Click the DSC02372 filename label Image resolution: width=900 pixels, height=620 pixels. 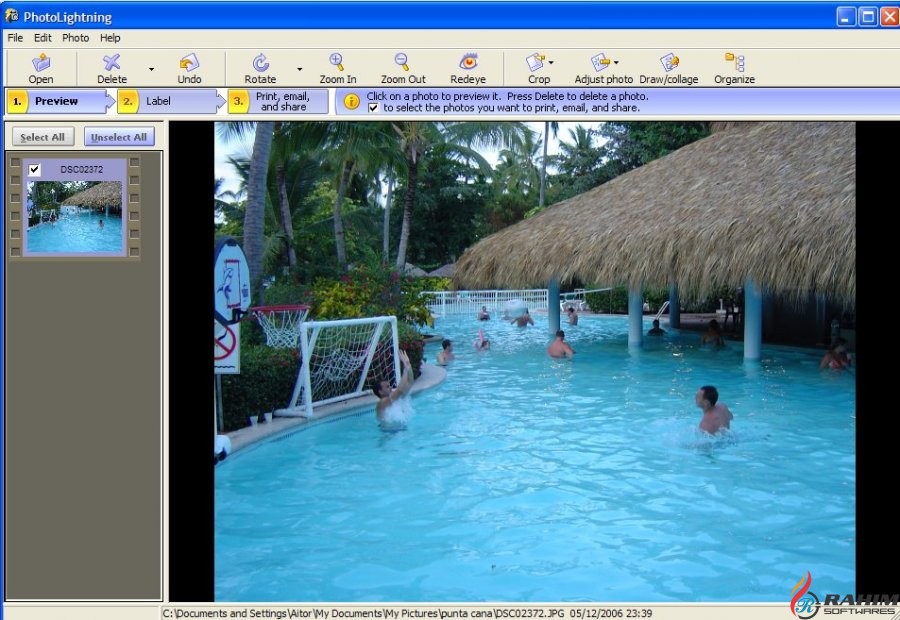point(82,169)
